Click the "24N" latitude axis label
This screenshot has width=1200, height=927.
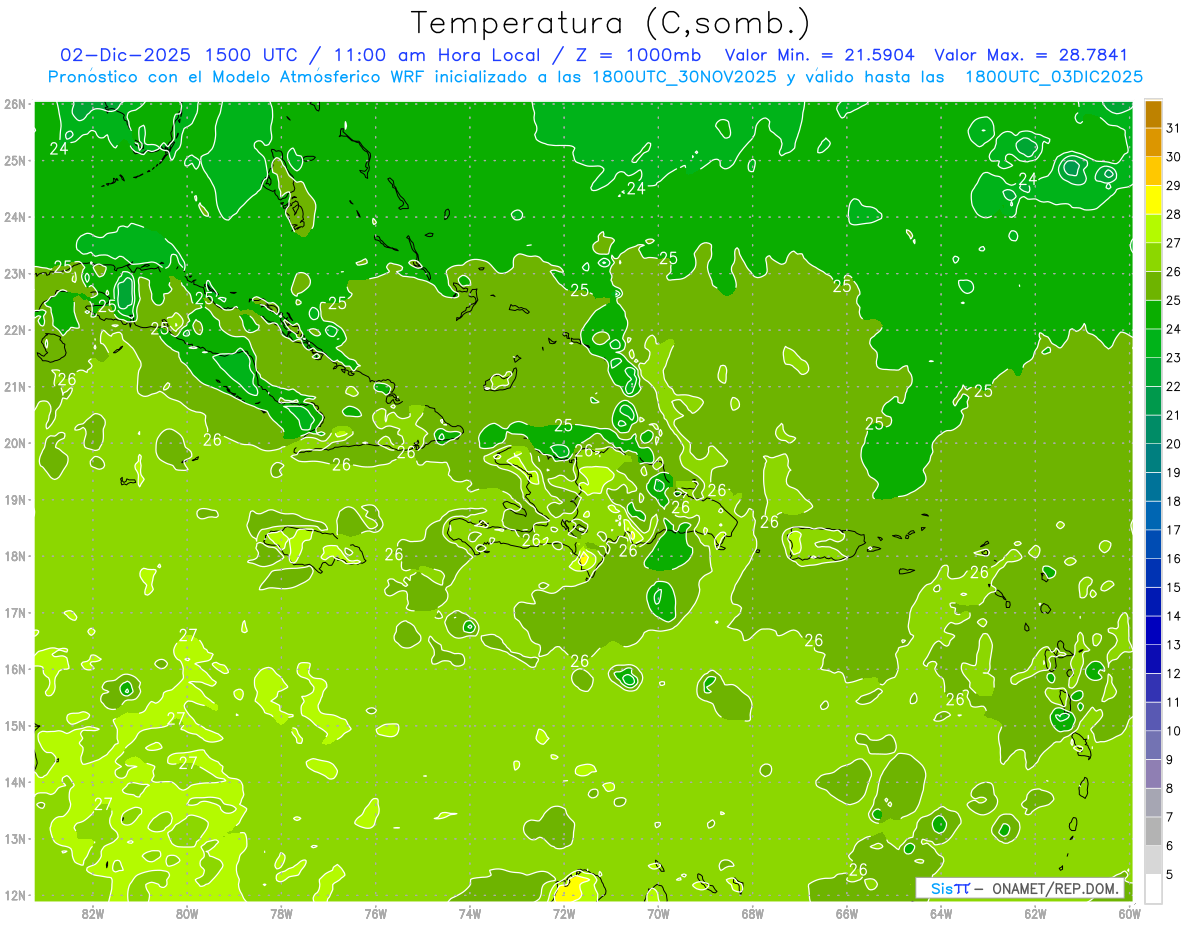(15, 217)
